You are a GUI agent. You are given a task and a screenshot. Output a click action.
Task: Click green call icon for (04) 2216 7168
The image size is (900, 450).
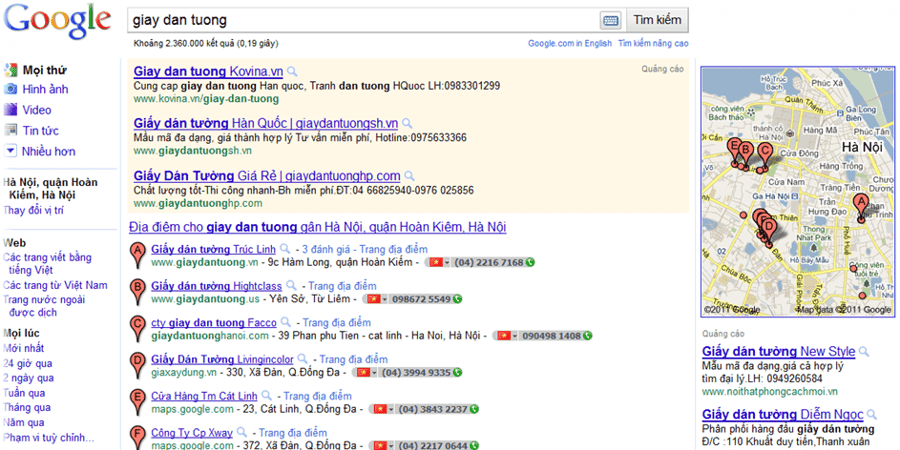[530, 262]
